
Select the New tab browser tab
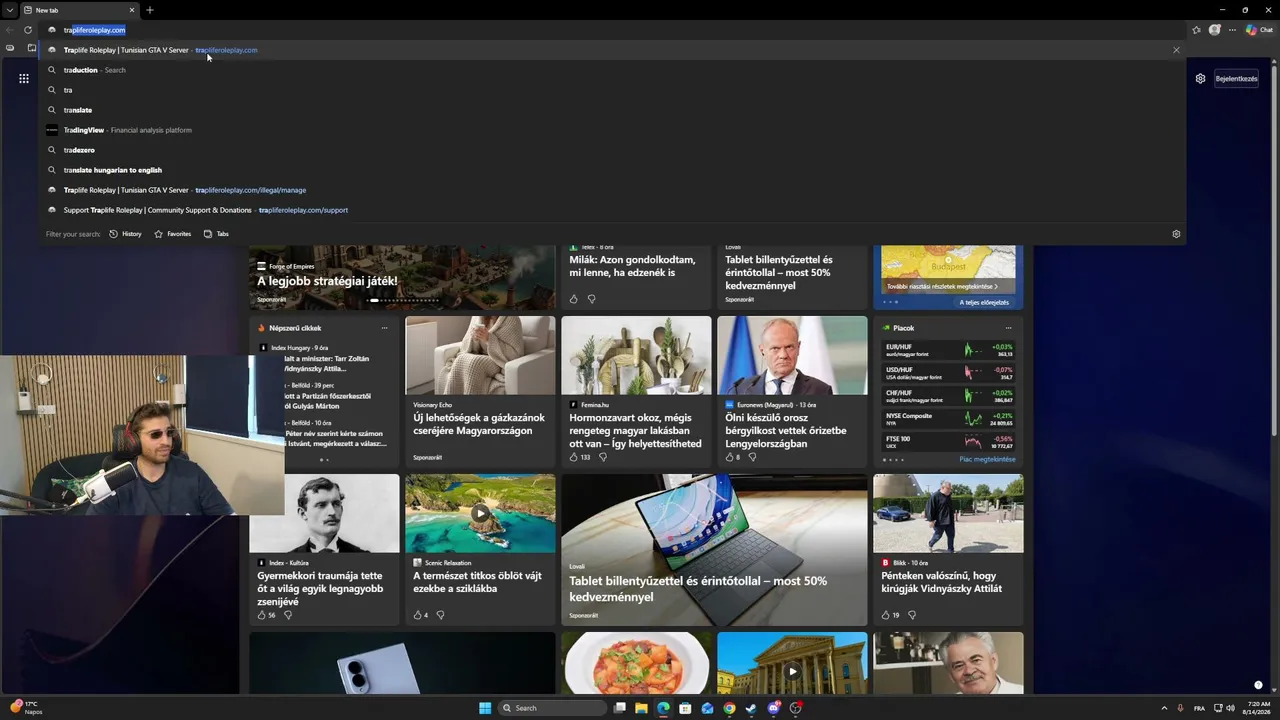point(80,10)
